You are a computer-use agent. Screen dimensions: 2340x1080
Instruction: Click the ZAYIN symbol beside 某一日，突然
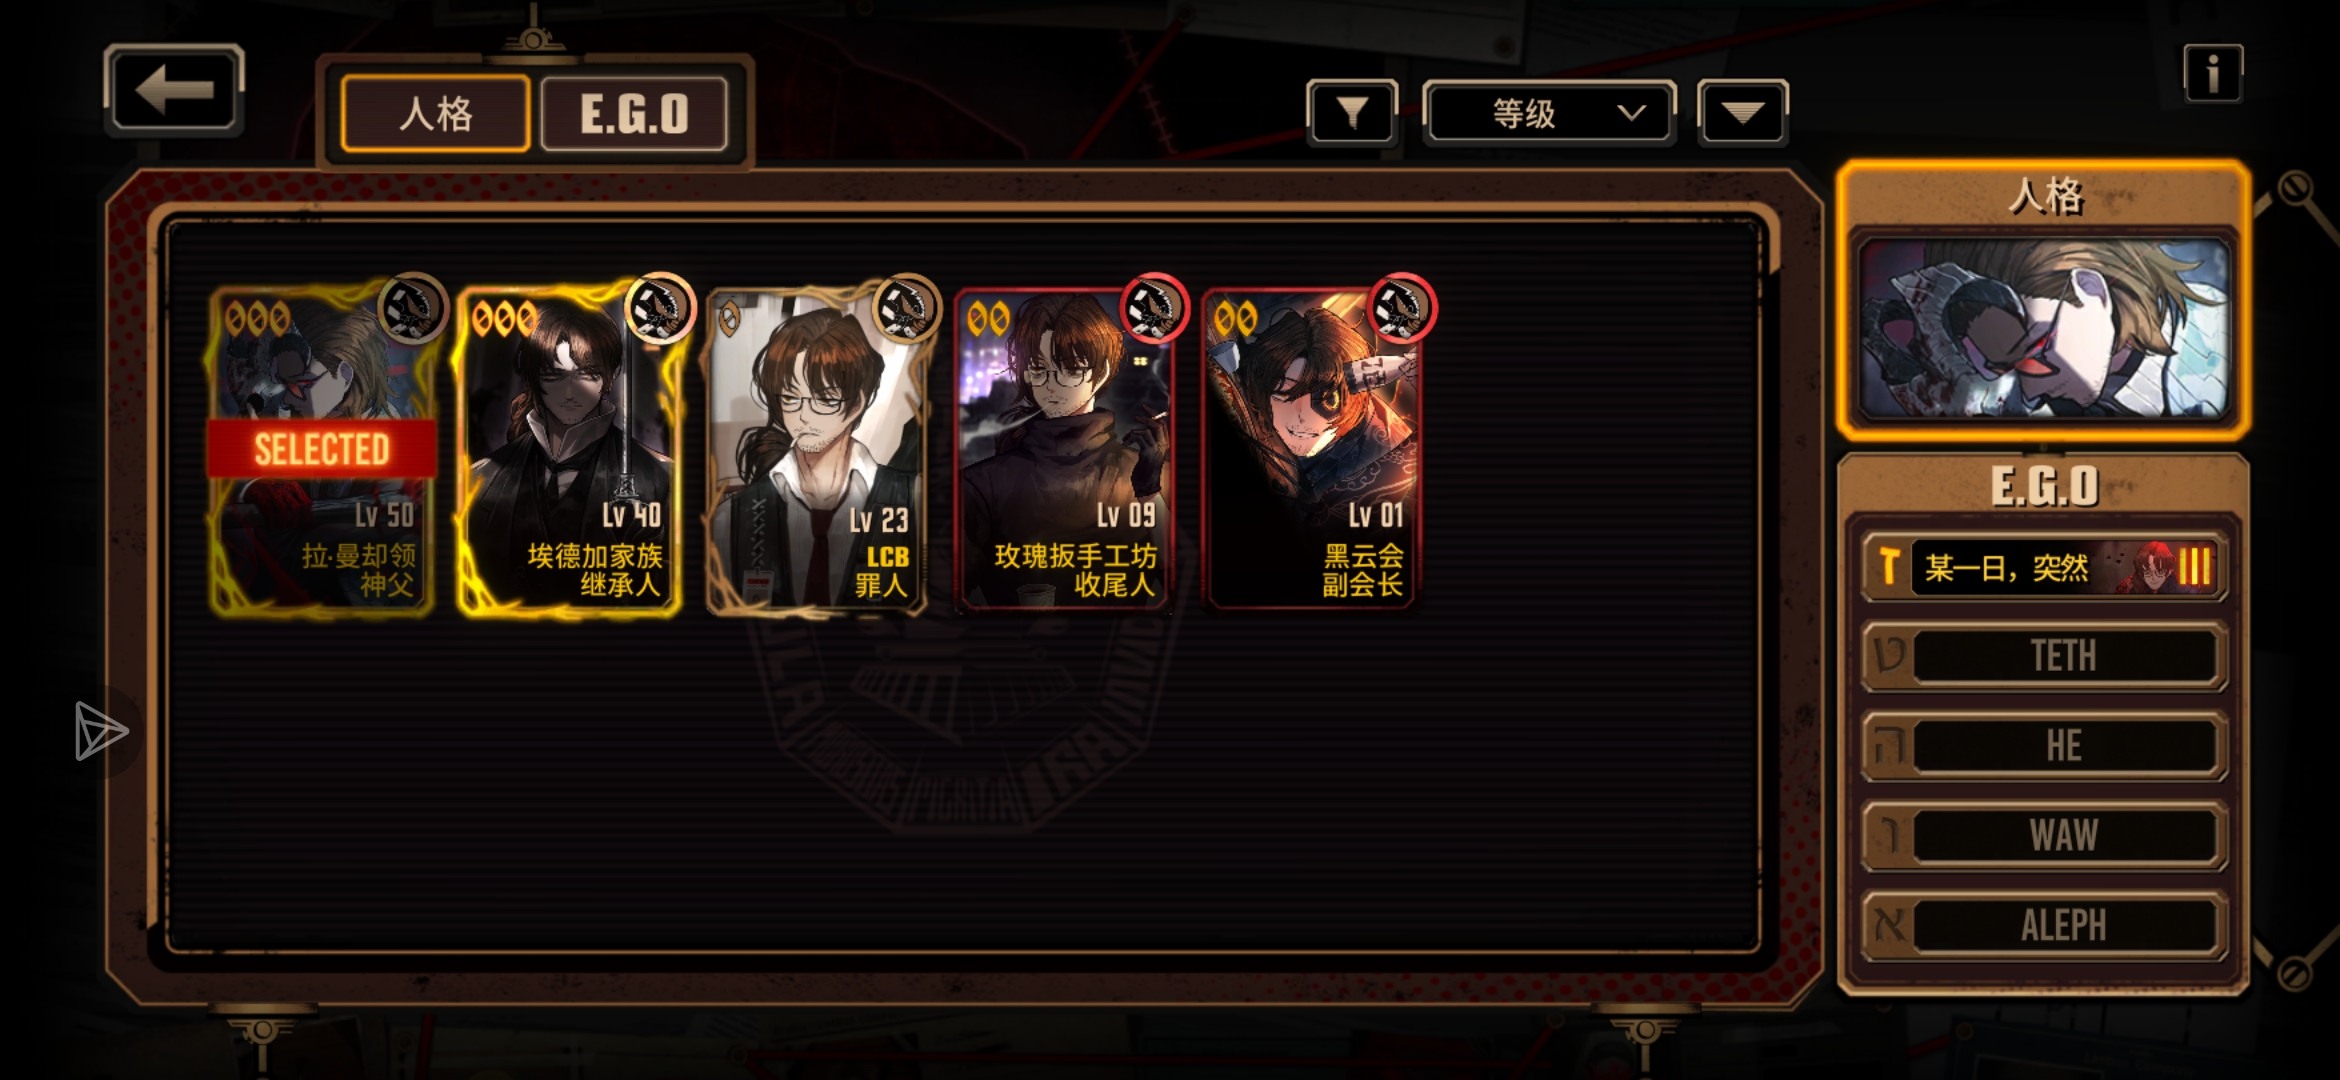tap(1889, 567)
